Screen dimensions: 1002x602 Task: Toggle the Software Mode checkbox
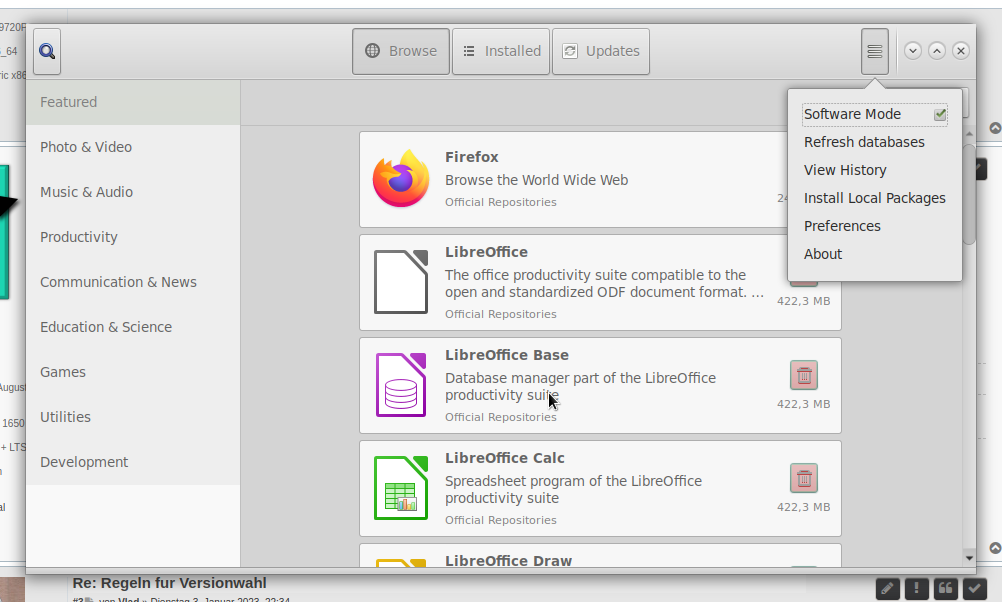click(940, 115)
